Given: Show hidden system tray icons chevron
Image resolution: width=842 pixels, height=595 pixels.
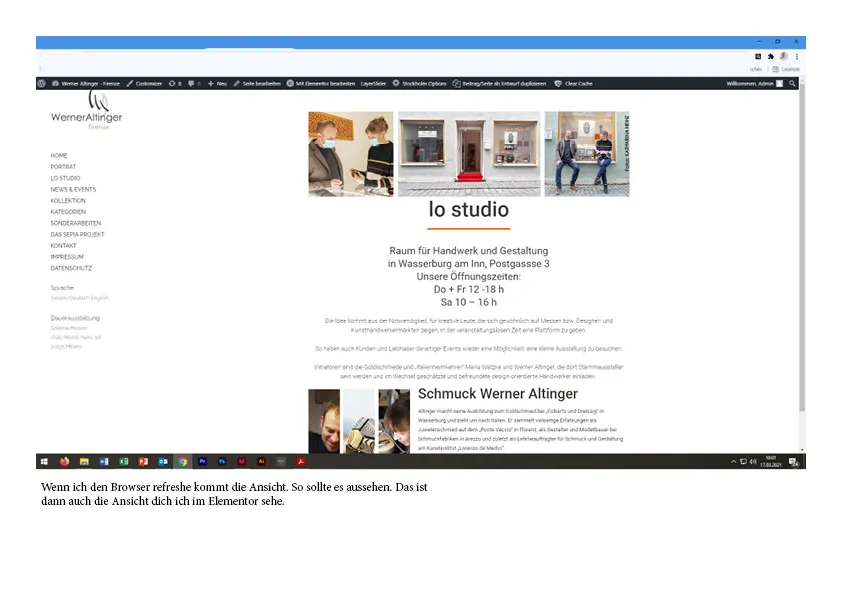Looking at the screenshot, I should (734, 461).
